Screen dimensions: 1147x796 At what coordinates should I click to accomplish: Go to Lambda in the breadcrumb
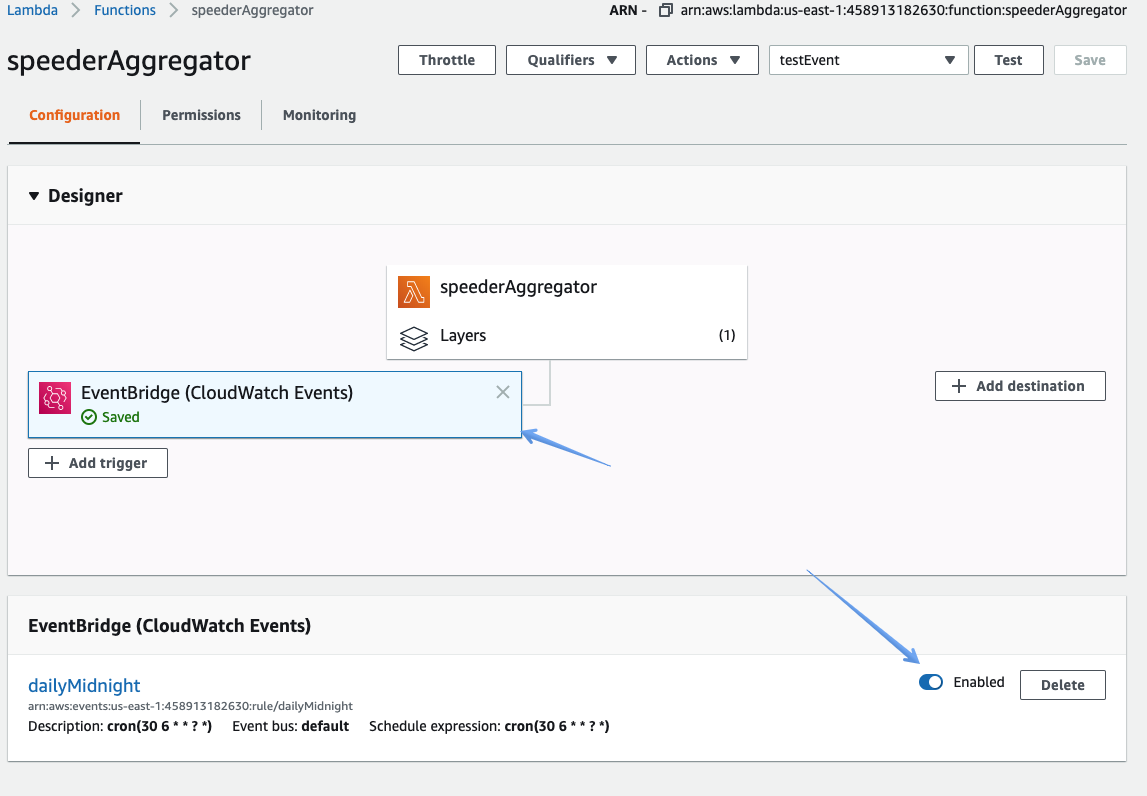(32, 10)
